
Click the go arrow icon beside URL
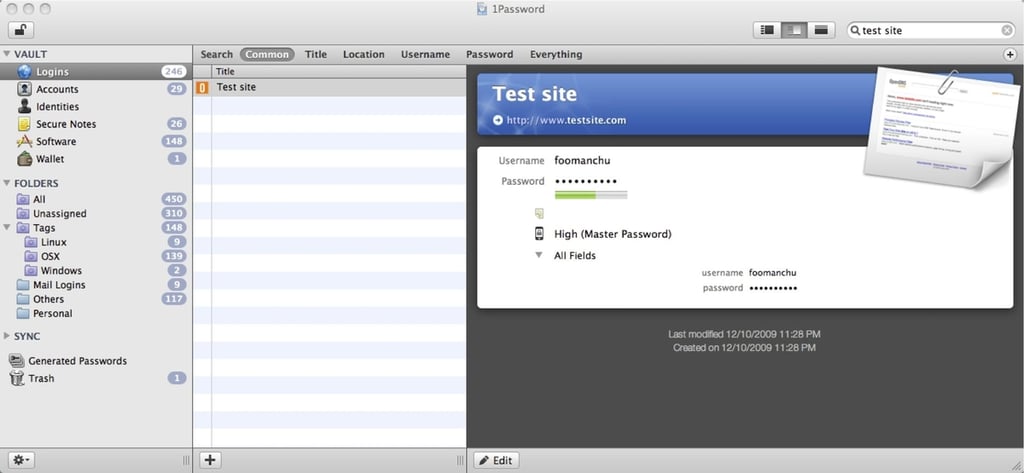[x=498, y=120]
